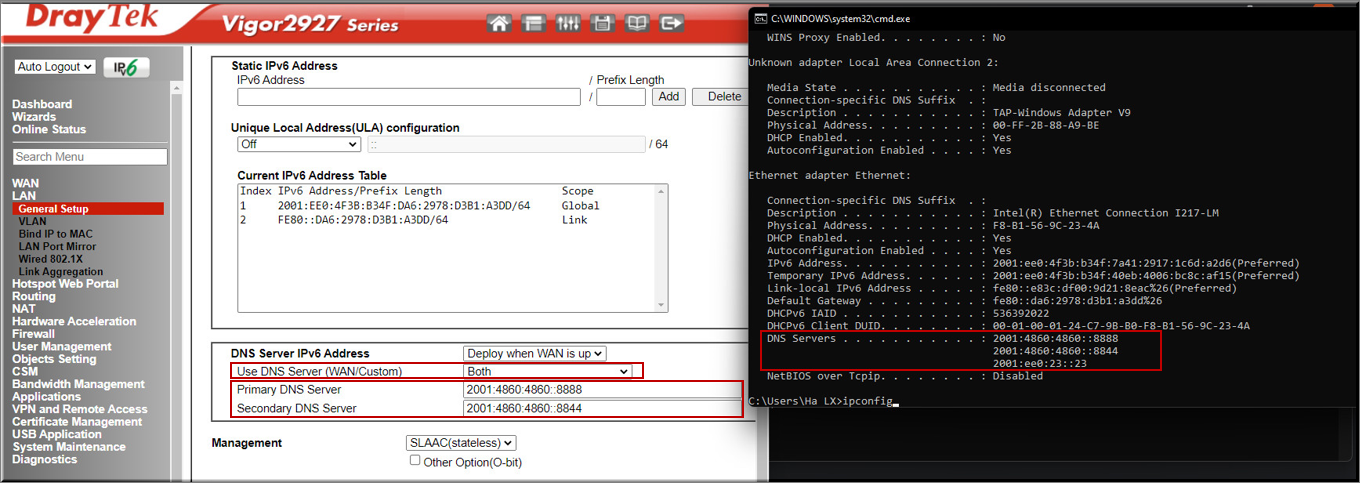1360x483 pixels.
Task: Open the NAT menu
Action: 24,309
